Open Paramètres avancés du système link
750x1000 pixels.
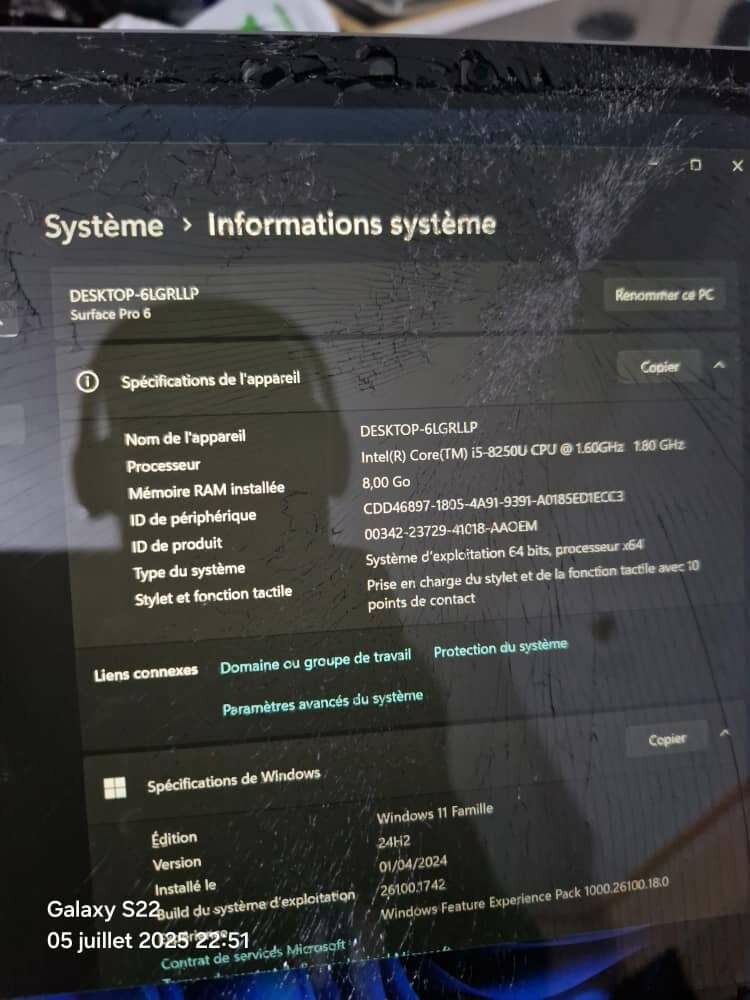(323, 702)
